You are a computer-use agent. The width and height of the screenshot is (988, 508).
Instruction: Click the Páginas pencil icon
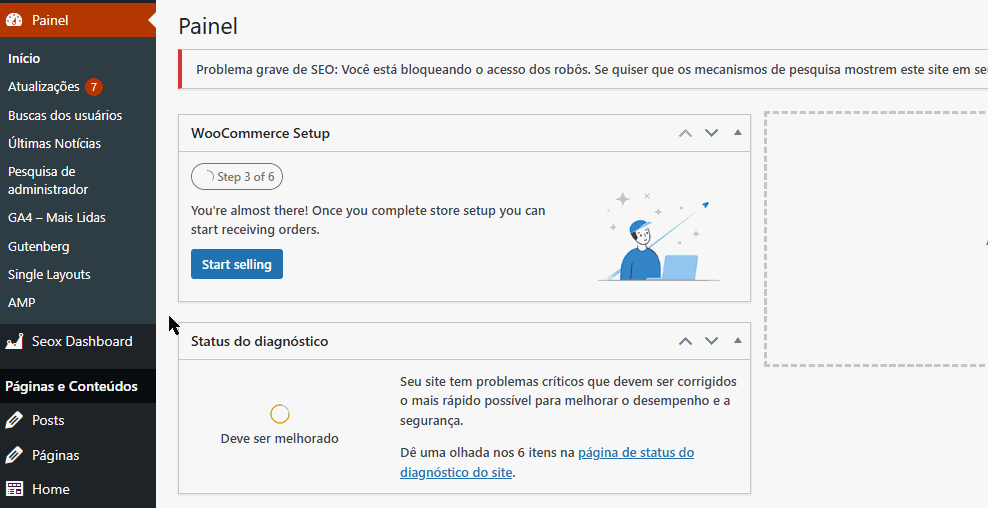coord(14,455)
